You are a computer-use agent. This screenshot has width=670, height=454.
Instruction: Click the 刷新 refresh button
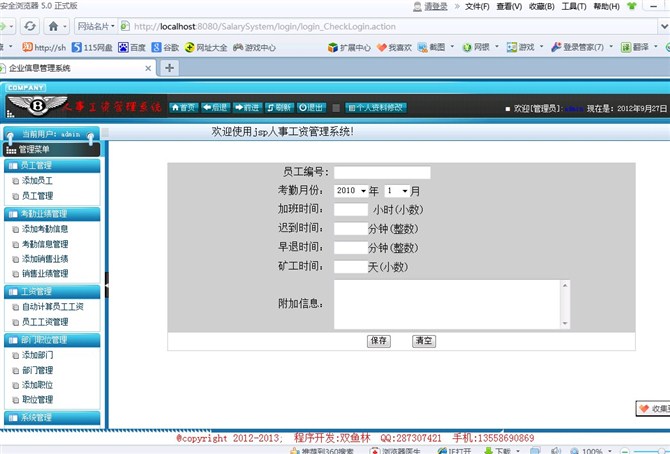[x=279, y=107]
